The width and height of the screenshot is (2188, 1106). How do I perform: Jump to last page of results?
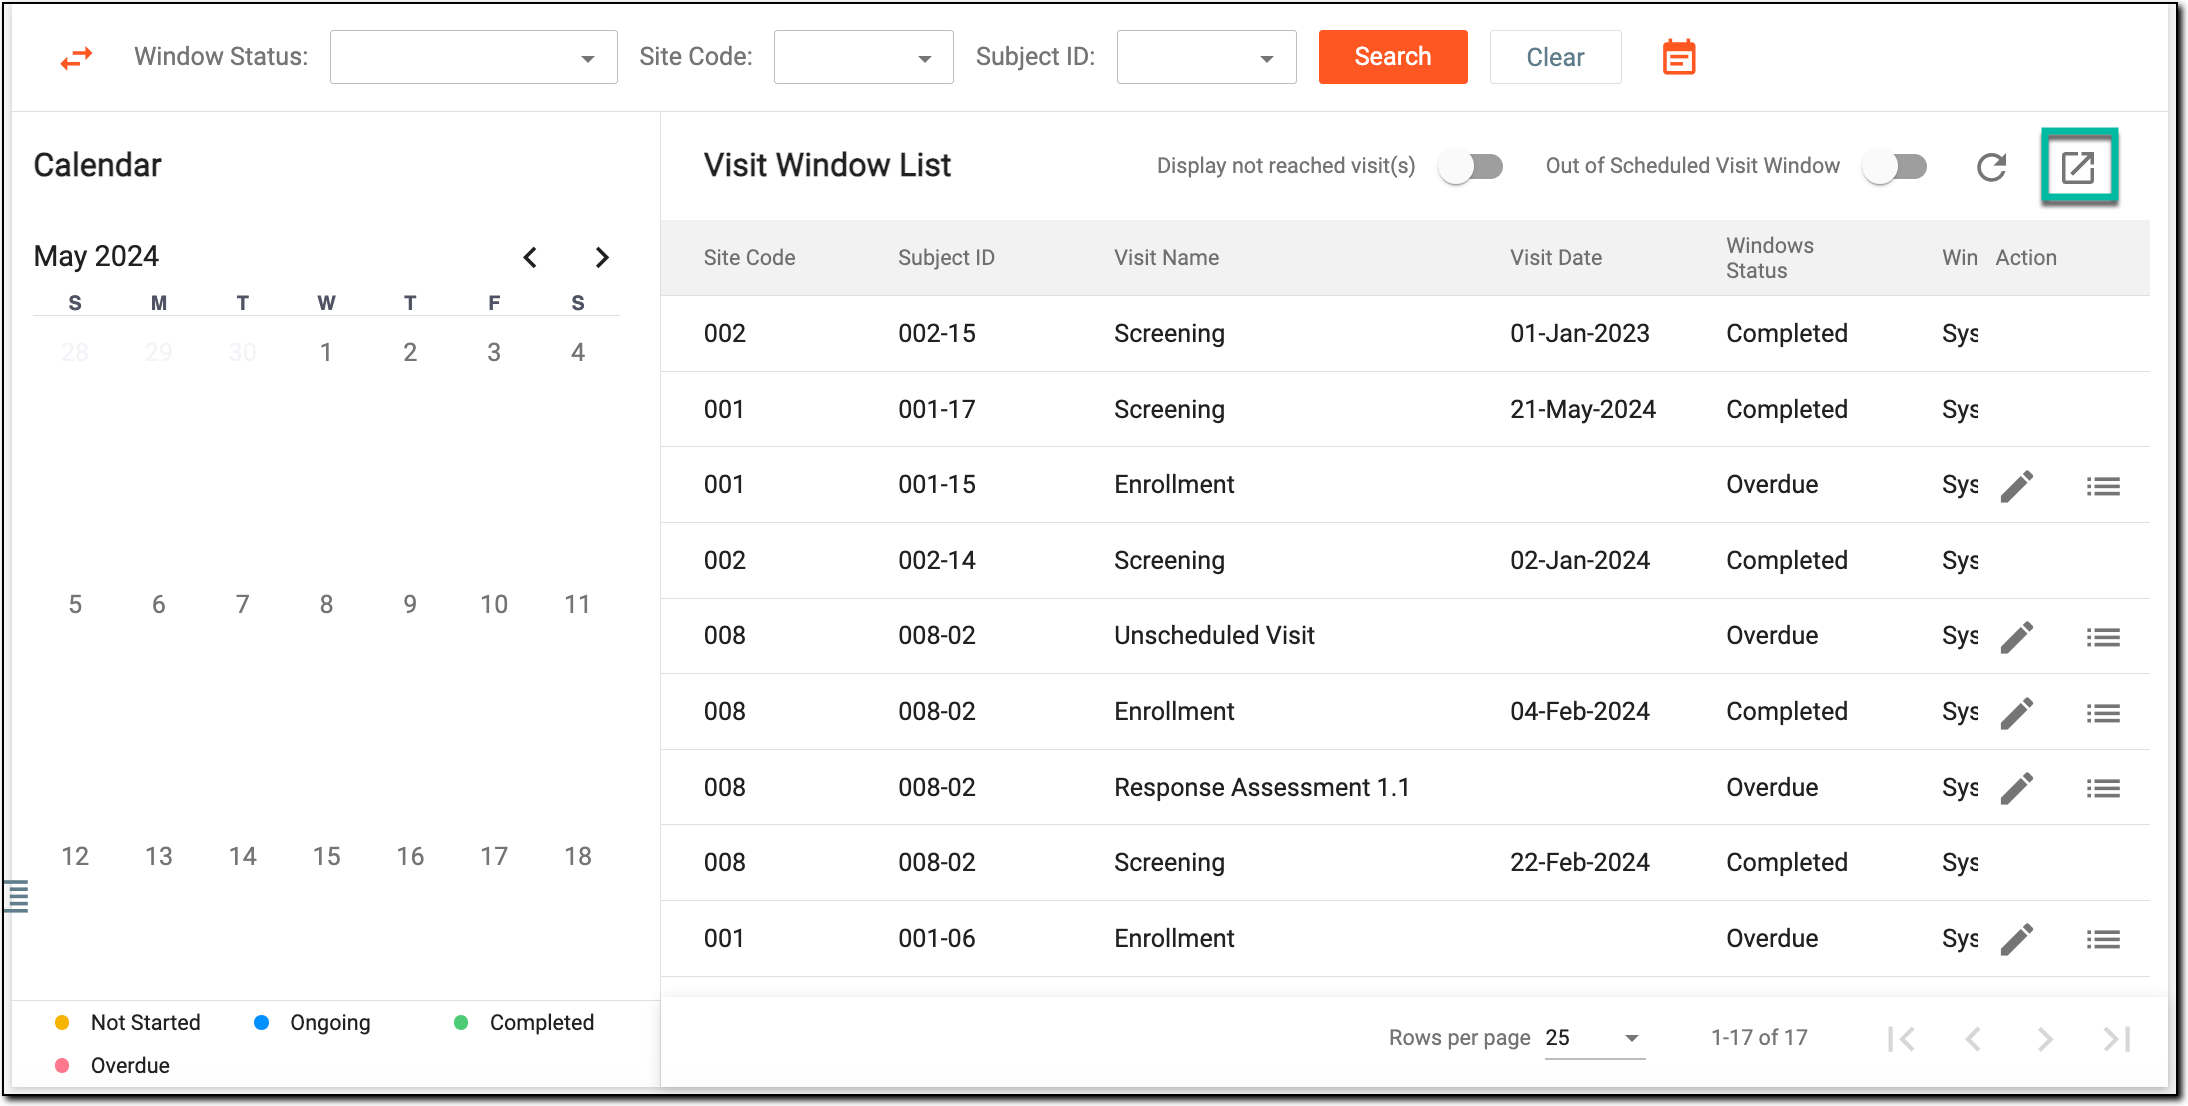coord(2117,1039)
